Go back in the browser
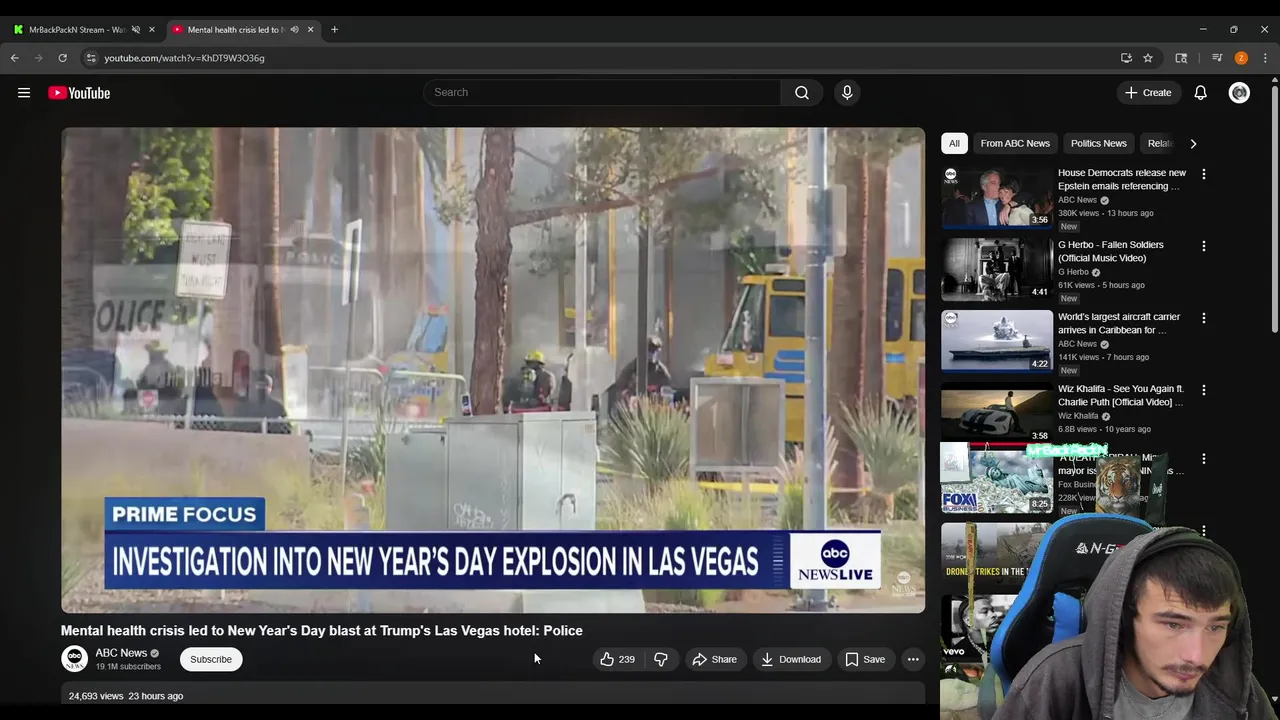The image size is (1280, 720). coord(15,58)
